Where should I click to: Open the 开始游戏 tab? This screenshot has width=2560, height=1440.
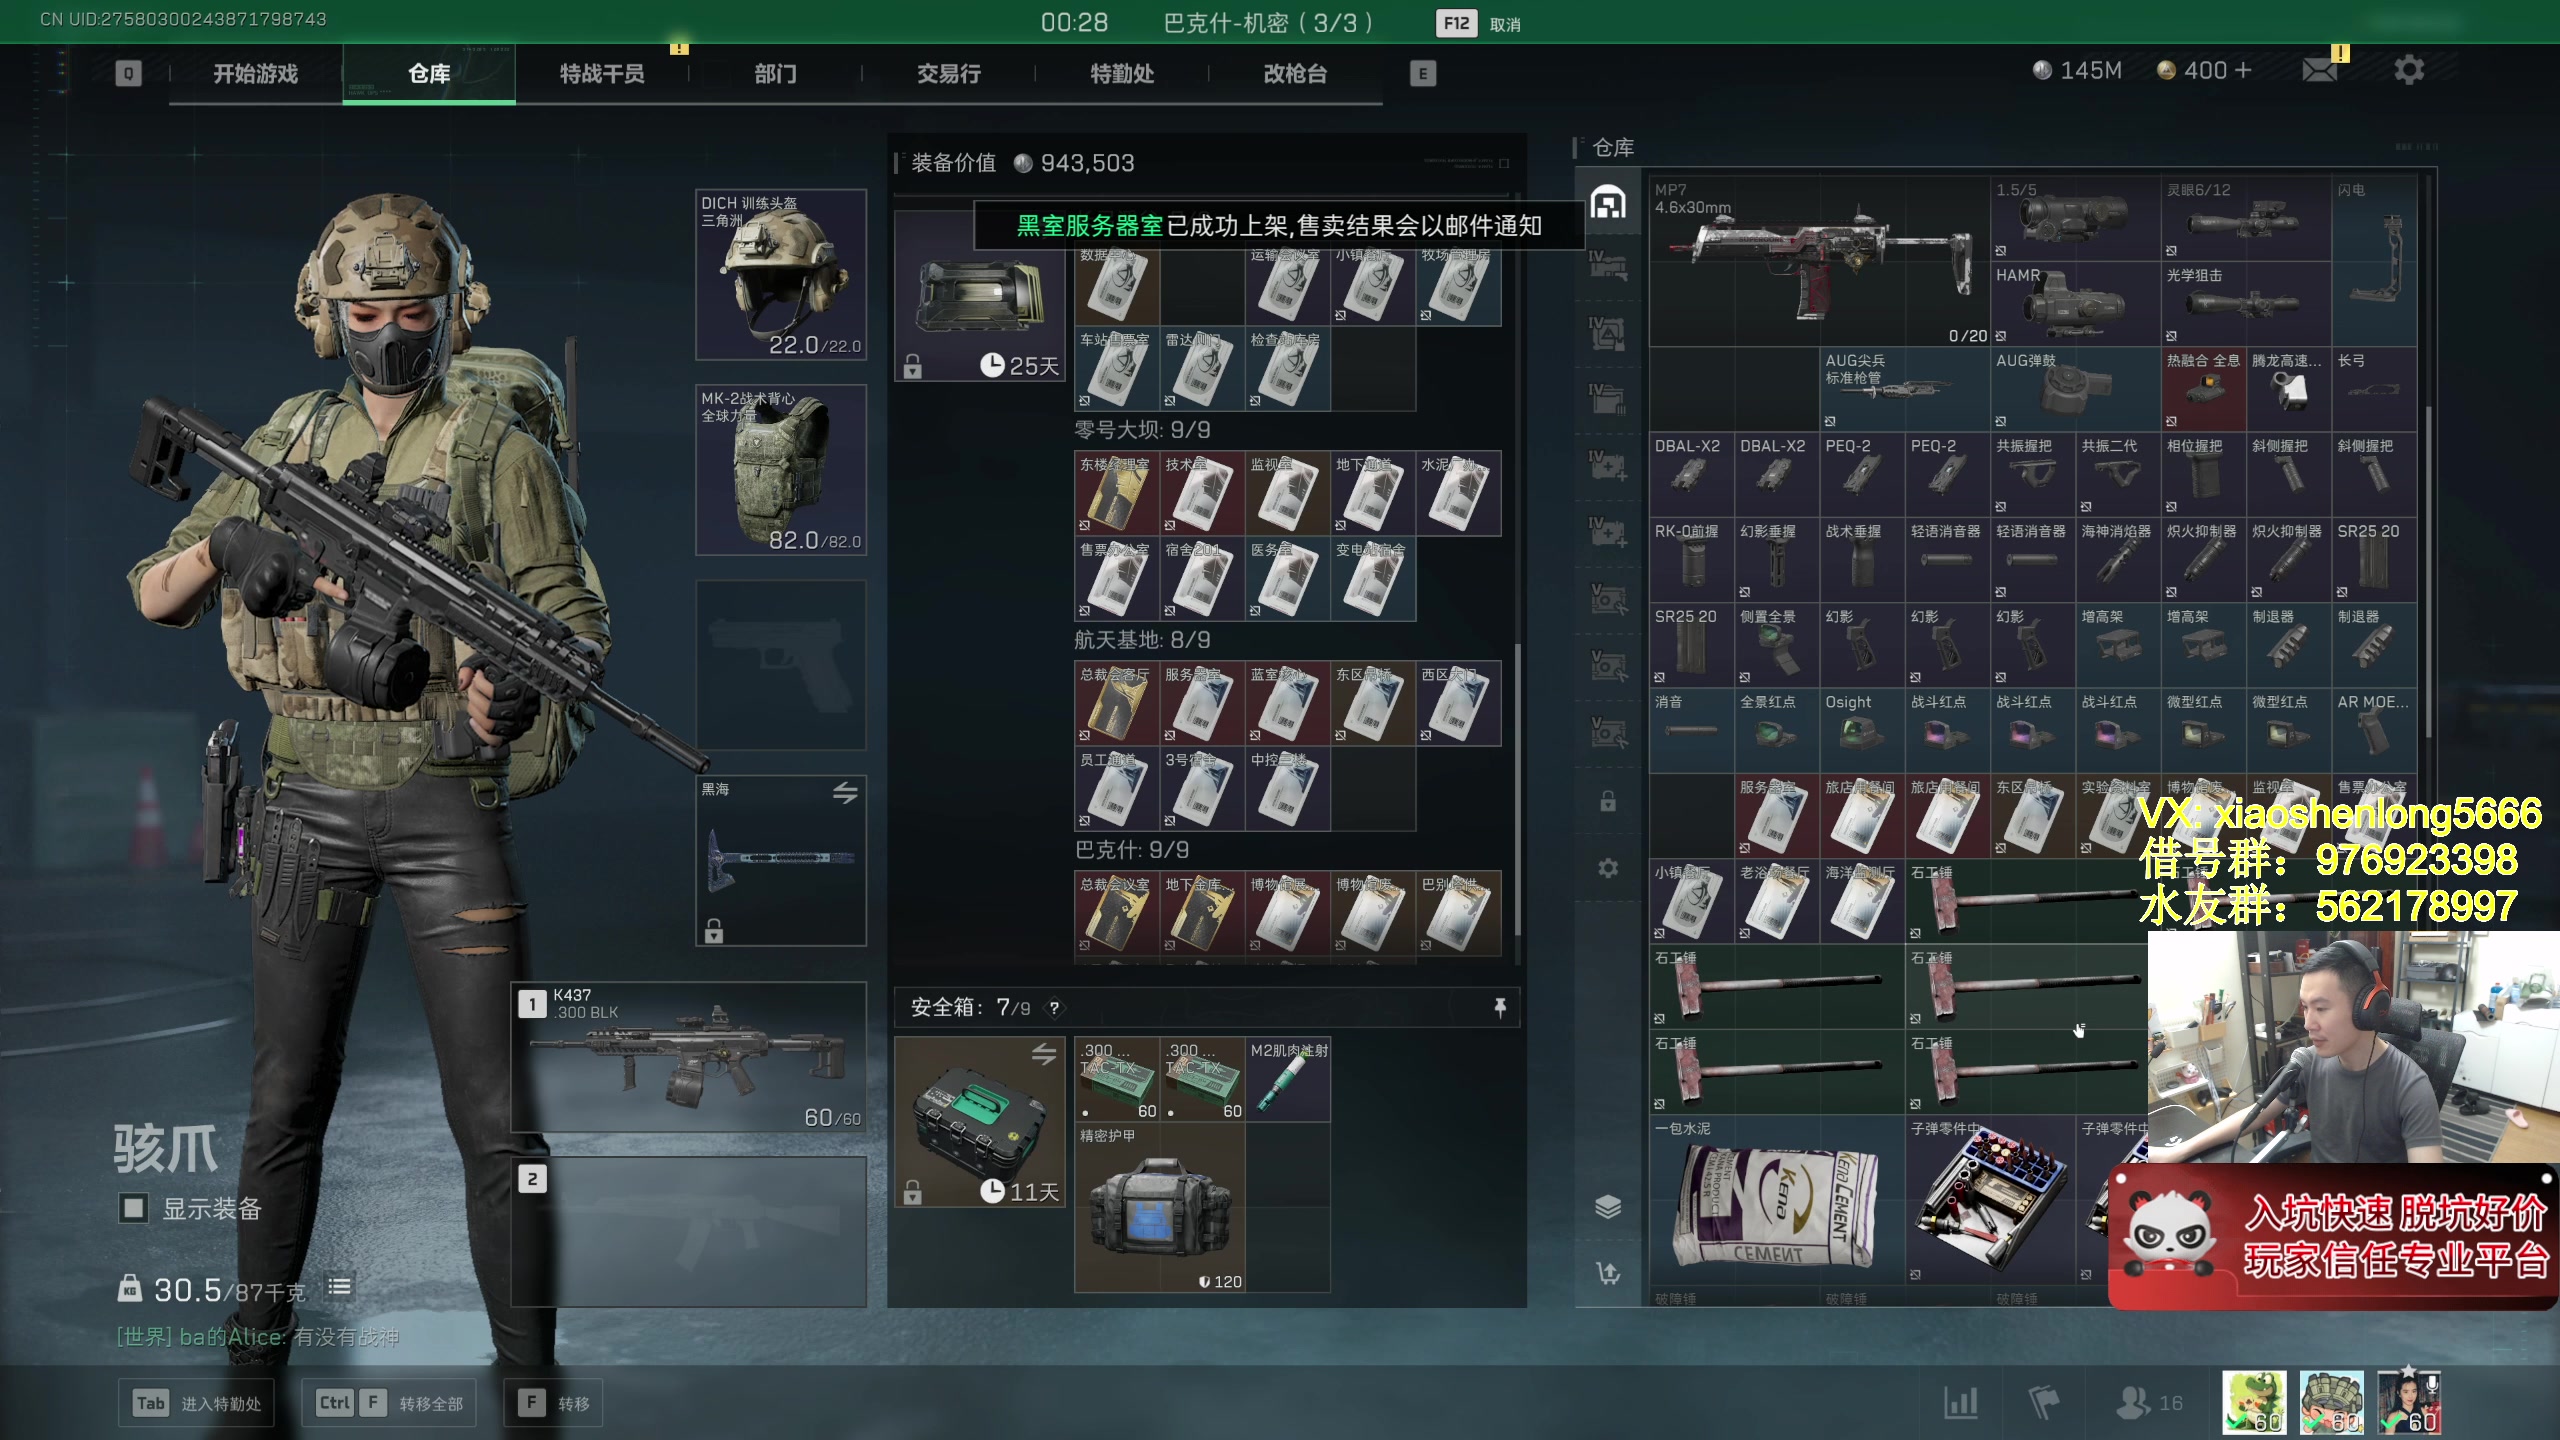[255, 74]
